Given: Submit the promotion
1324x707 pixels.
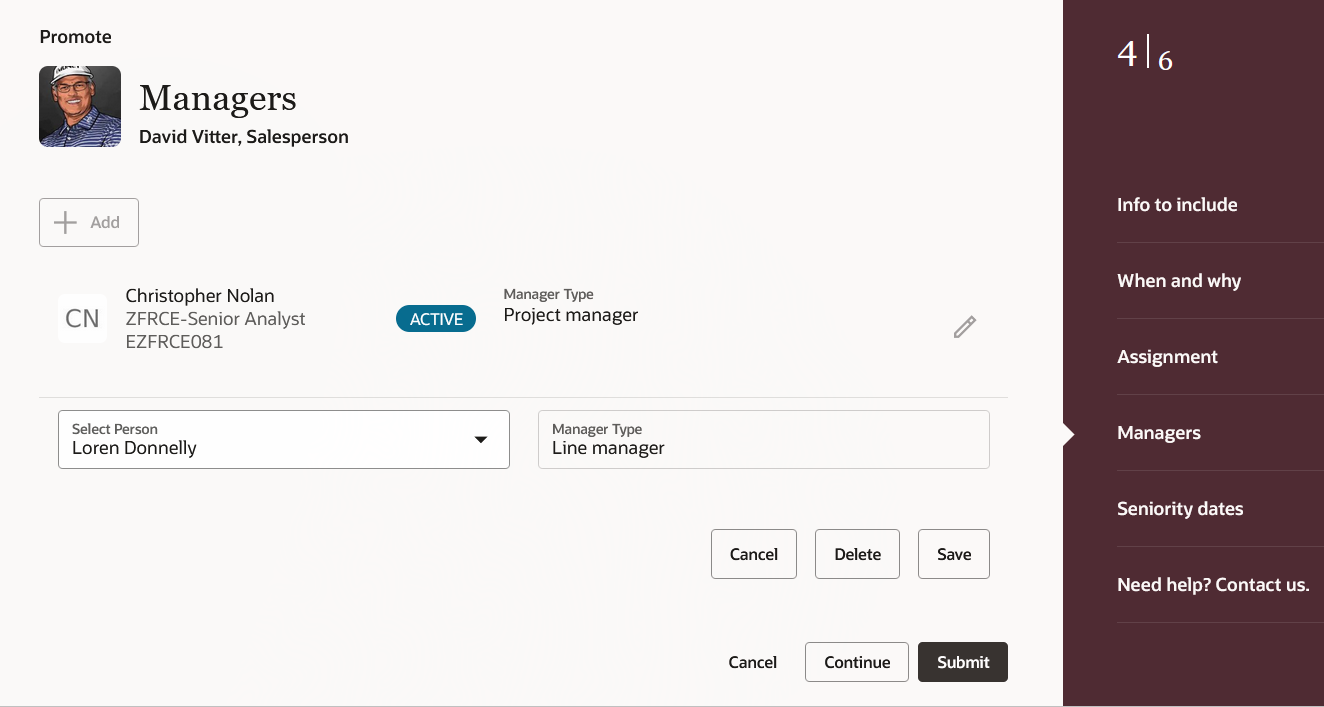Looking at the screenshot, I should point(963,662).
